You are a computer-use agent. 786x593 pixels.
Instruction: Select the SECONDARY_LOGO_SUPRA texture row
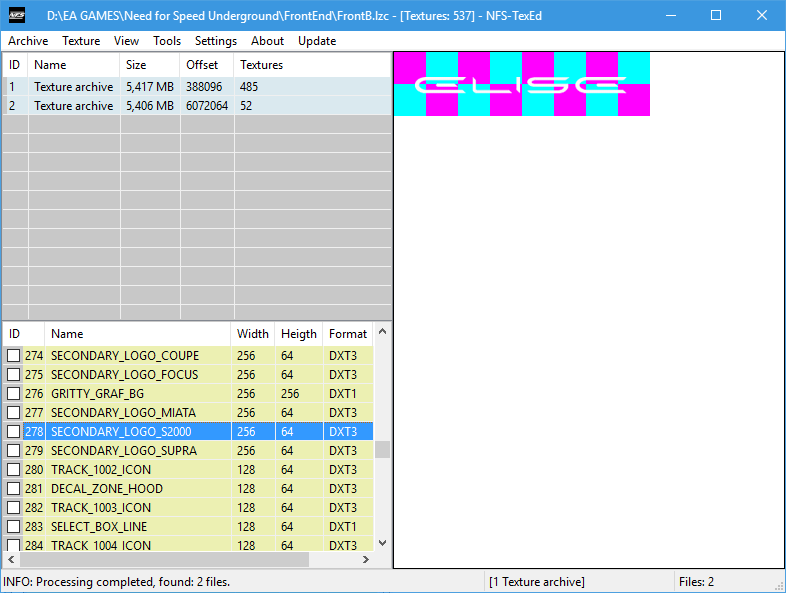tap(124, 451)
